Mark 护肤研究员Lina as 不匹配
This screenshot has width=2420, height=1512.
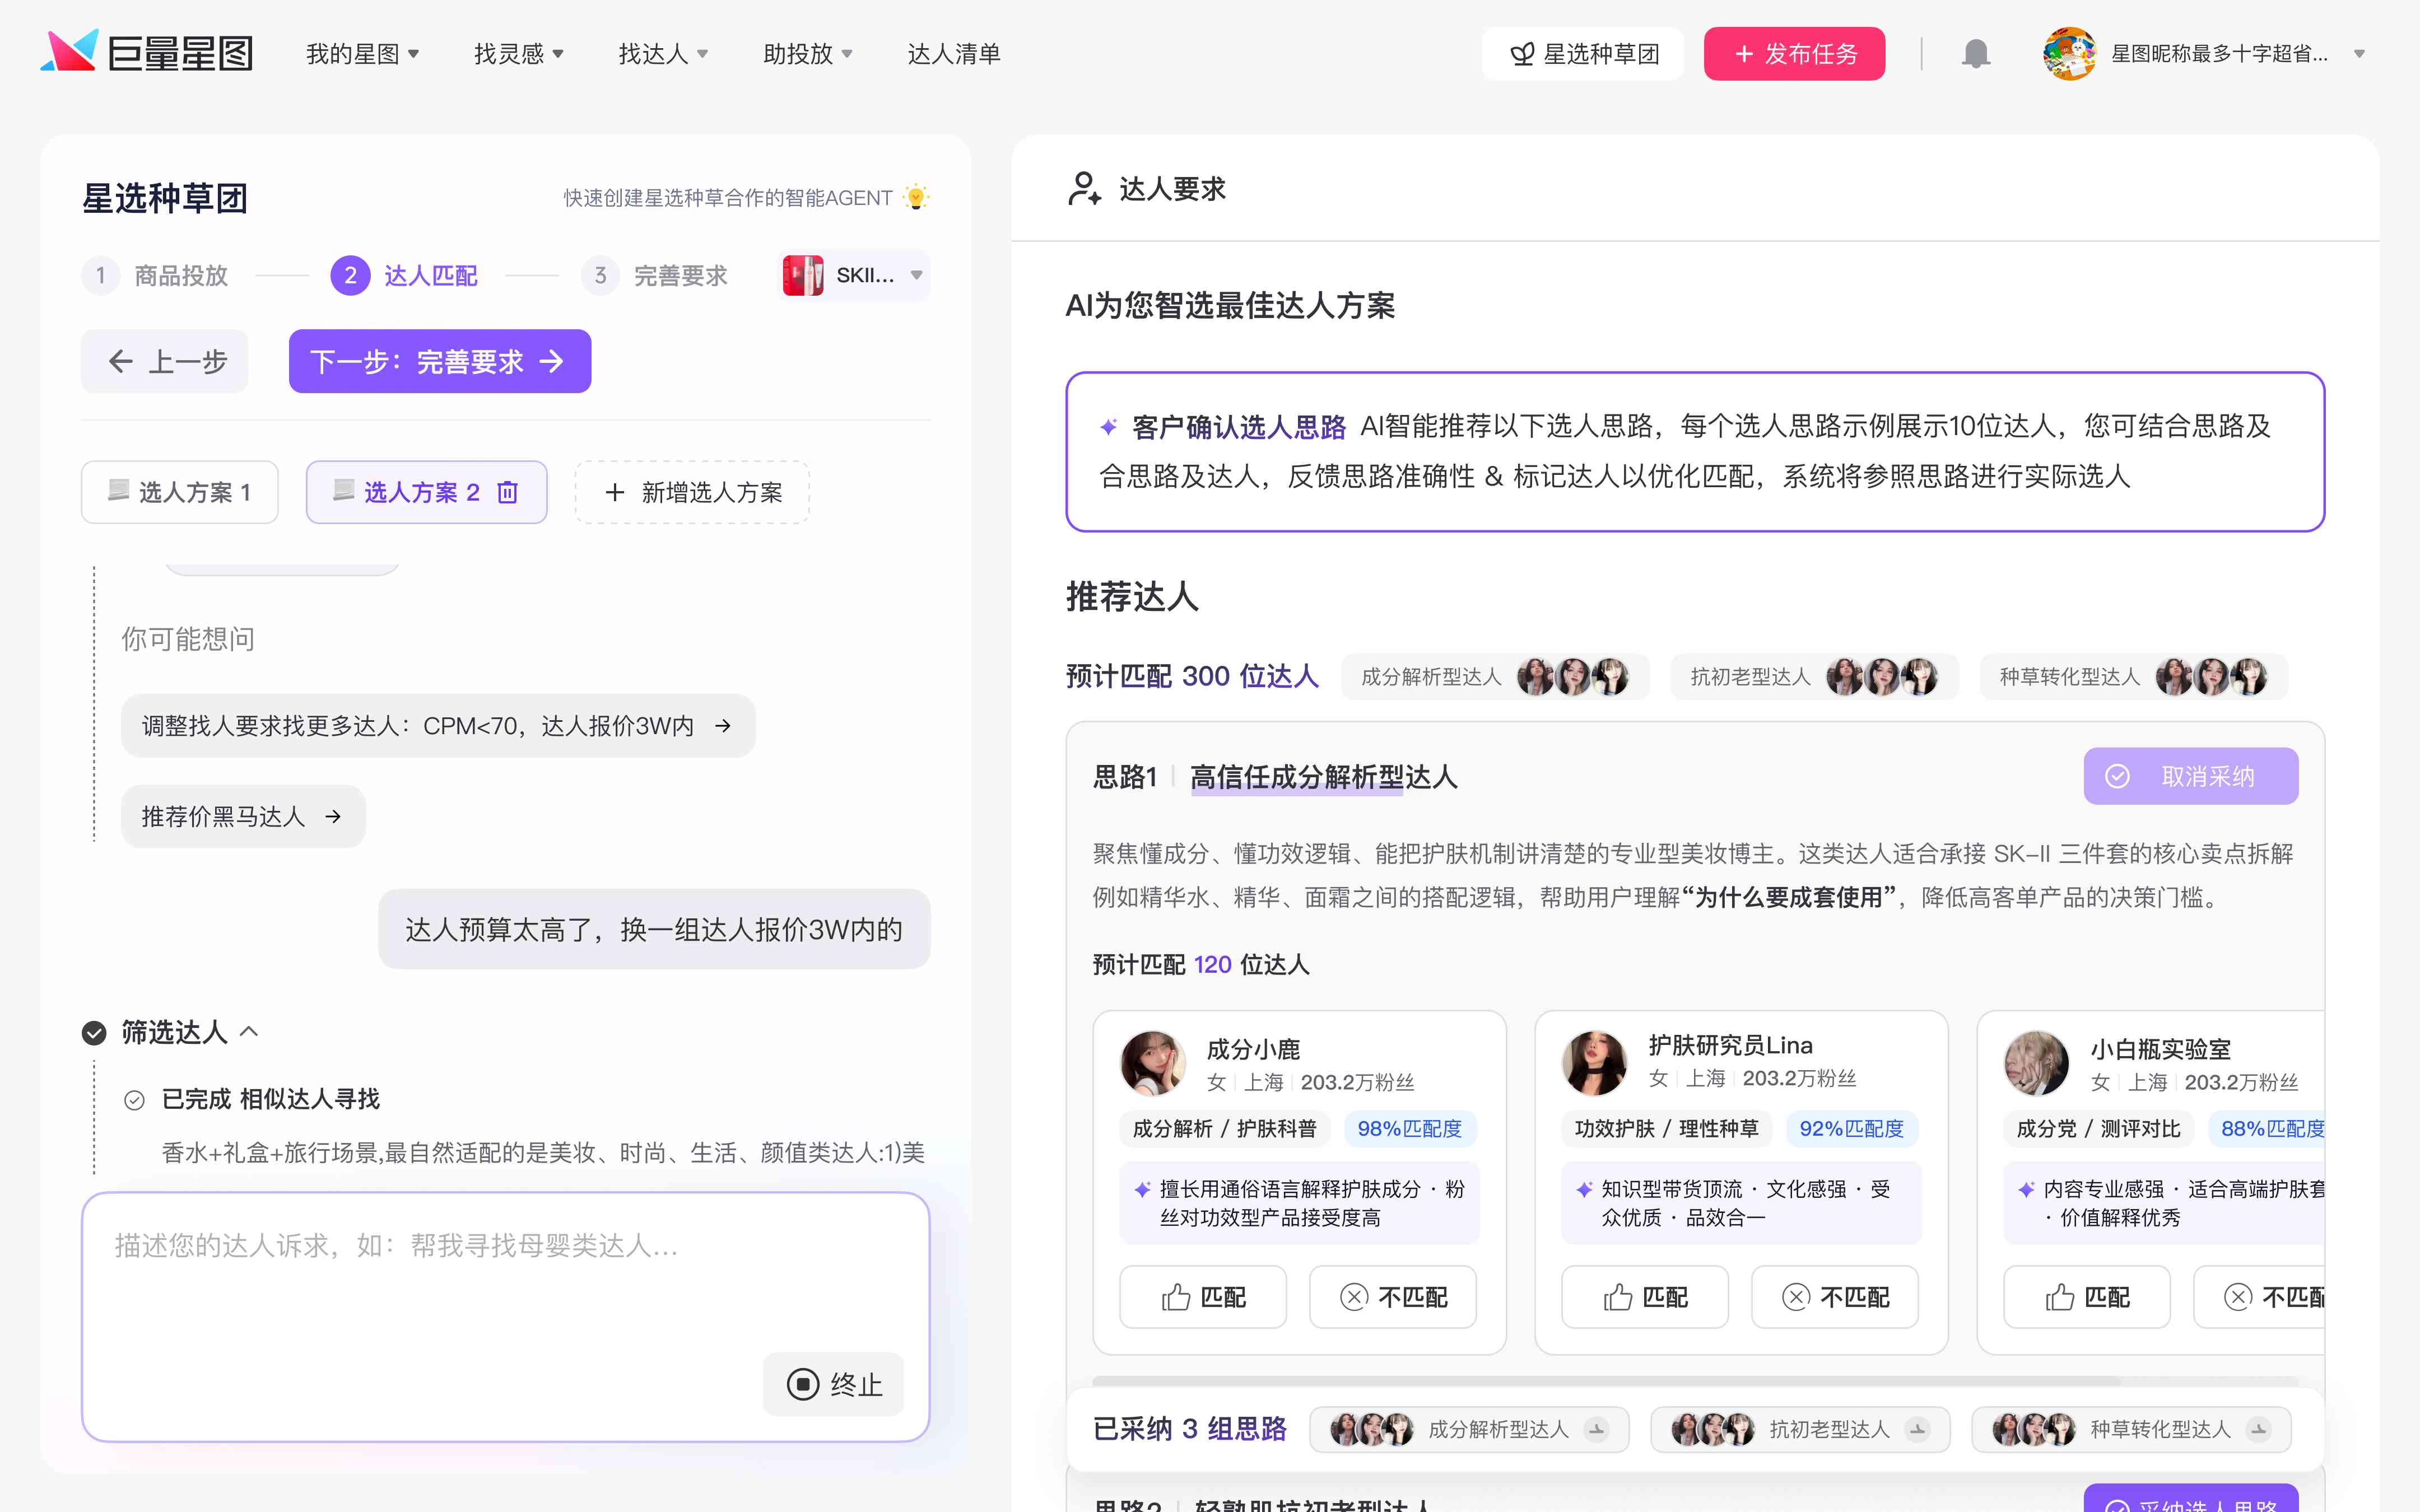[1835, 1297]
